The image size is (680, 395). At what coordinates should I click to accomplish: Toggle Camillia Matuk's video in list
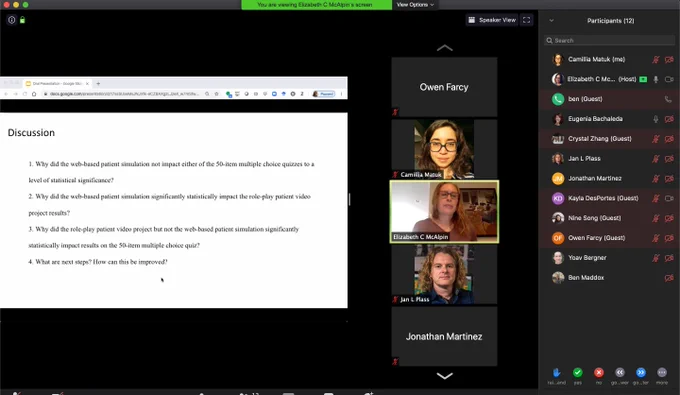point(669,60)
